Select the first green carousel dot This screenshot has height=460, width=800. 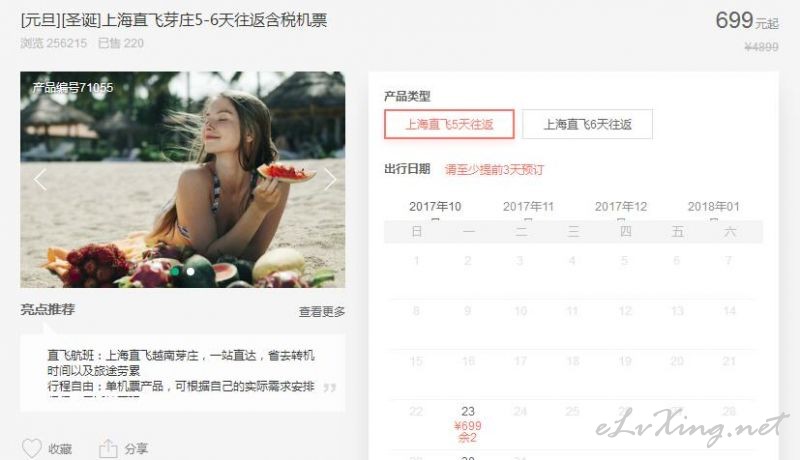click(176, 271)
